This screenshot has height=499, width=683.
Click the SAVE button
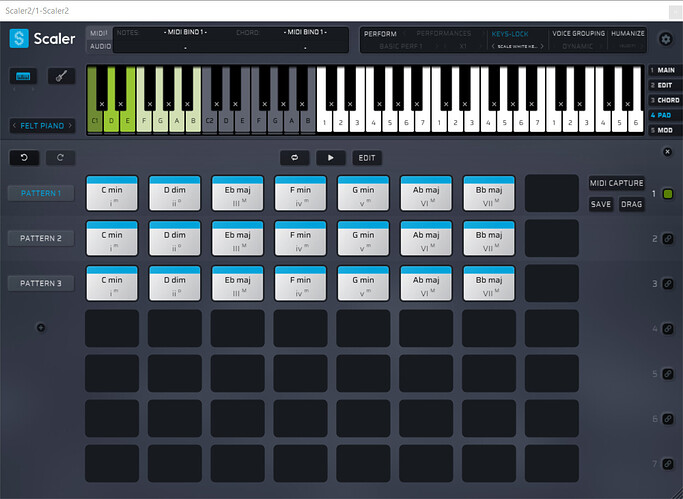(x=600, y=204)
